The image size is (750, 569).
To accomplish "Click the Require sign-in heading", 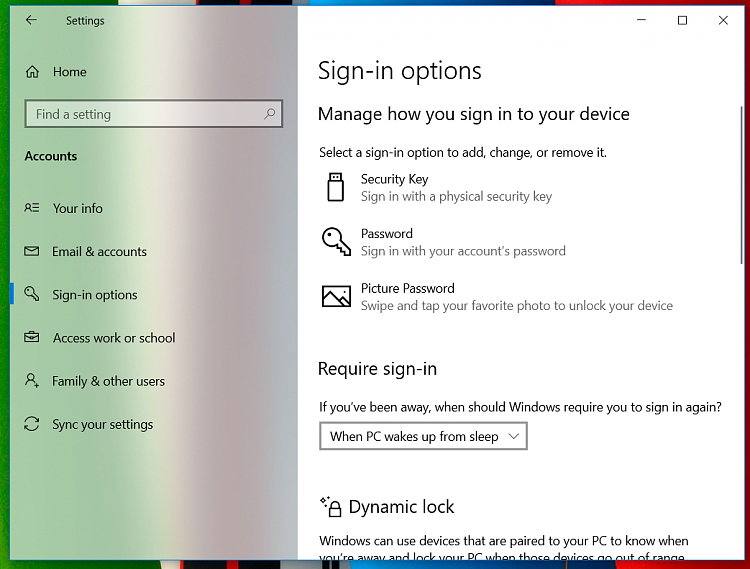I will [377, 369].
